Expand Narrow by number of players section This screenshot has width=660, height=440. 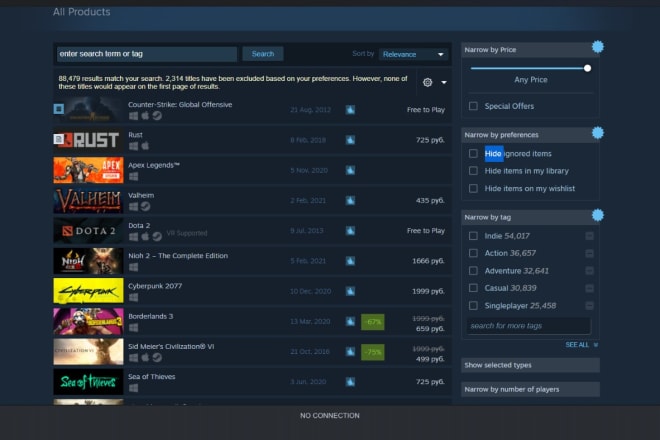[x=530, y=389]
